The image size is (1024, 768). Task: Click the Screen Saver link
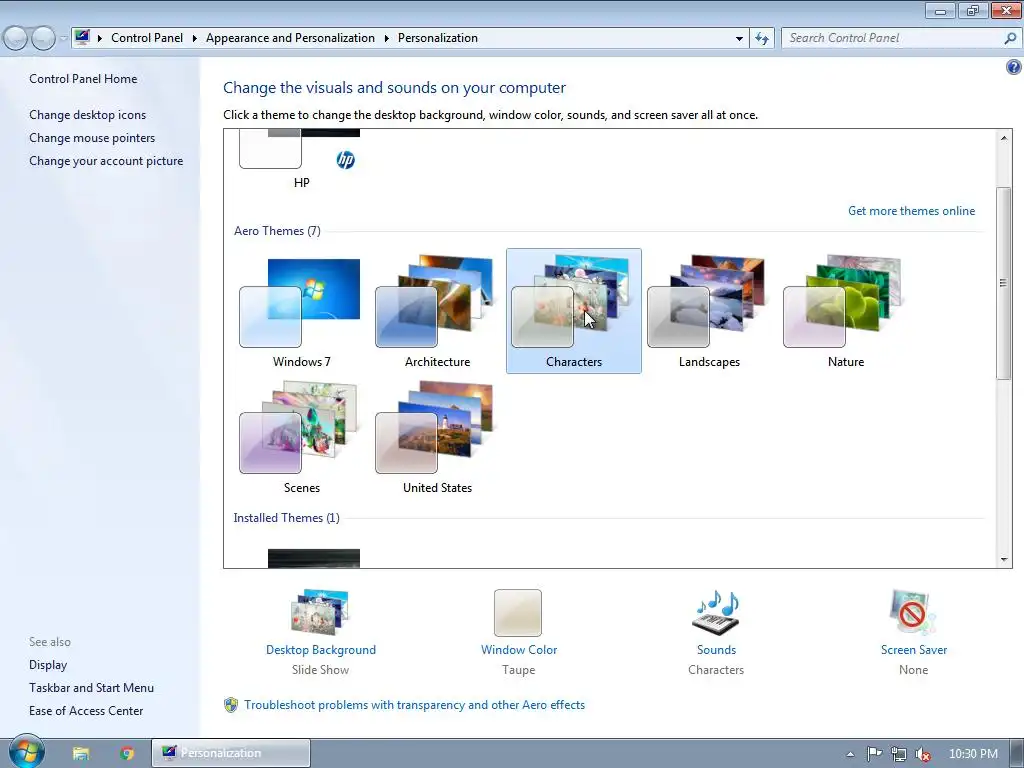click(914, 650)
